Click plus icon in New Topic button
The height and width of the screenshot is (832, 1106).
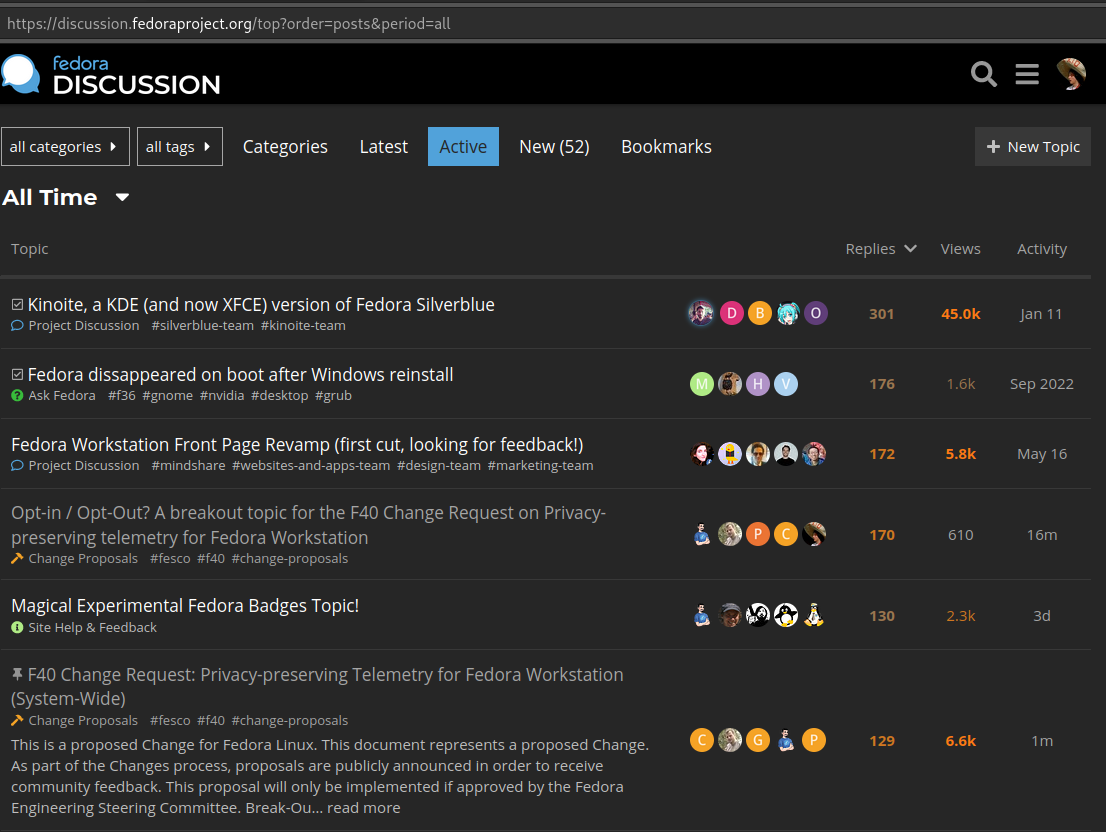993,147
